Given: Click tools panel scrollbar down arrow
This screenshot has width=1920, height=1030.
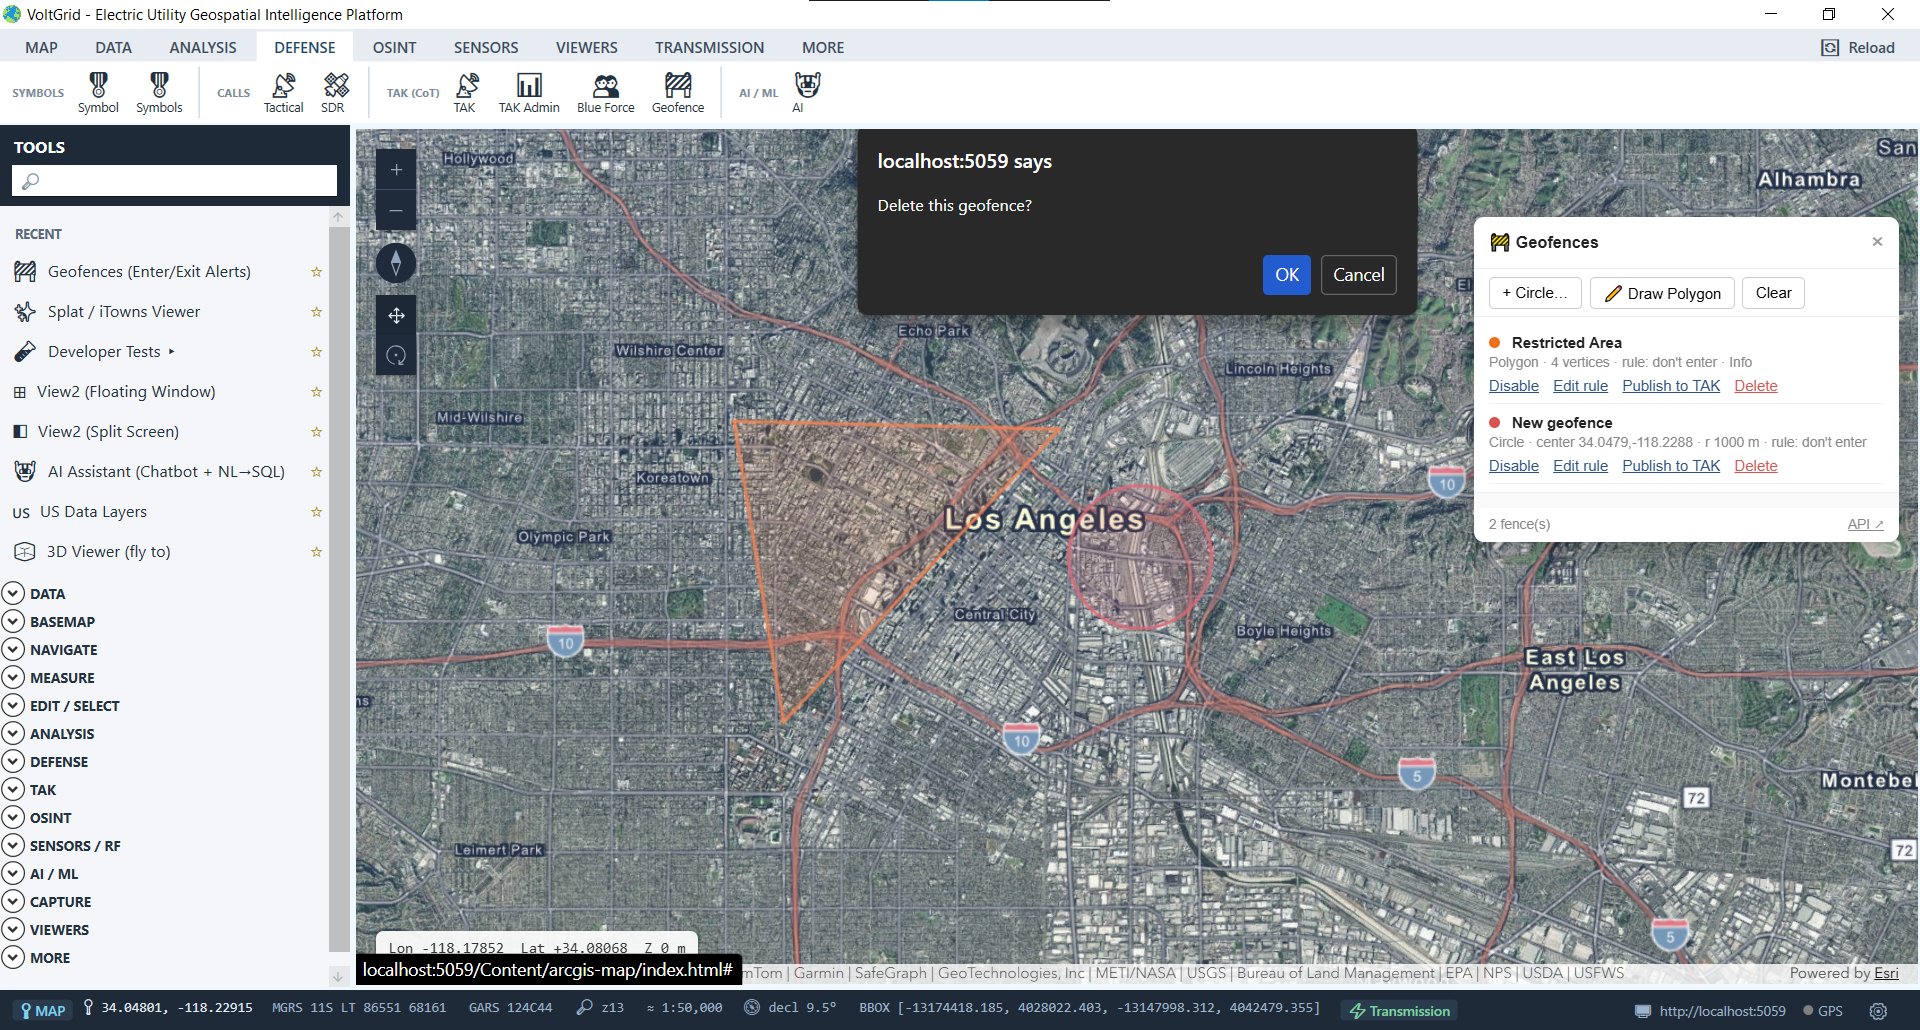Looking at the screenshot, I should point(338,975).
